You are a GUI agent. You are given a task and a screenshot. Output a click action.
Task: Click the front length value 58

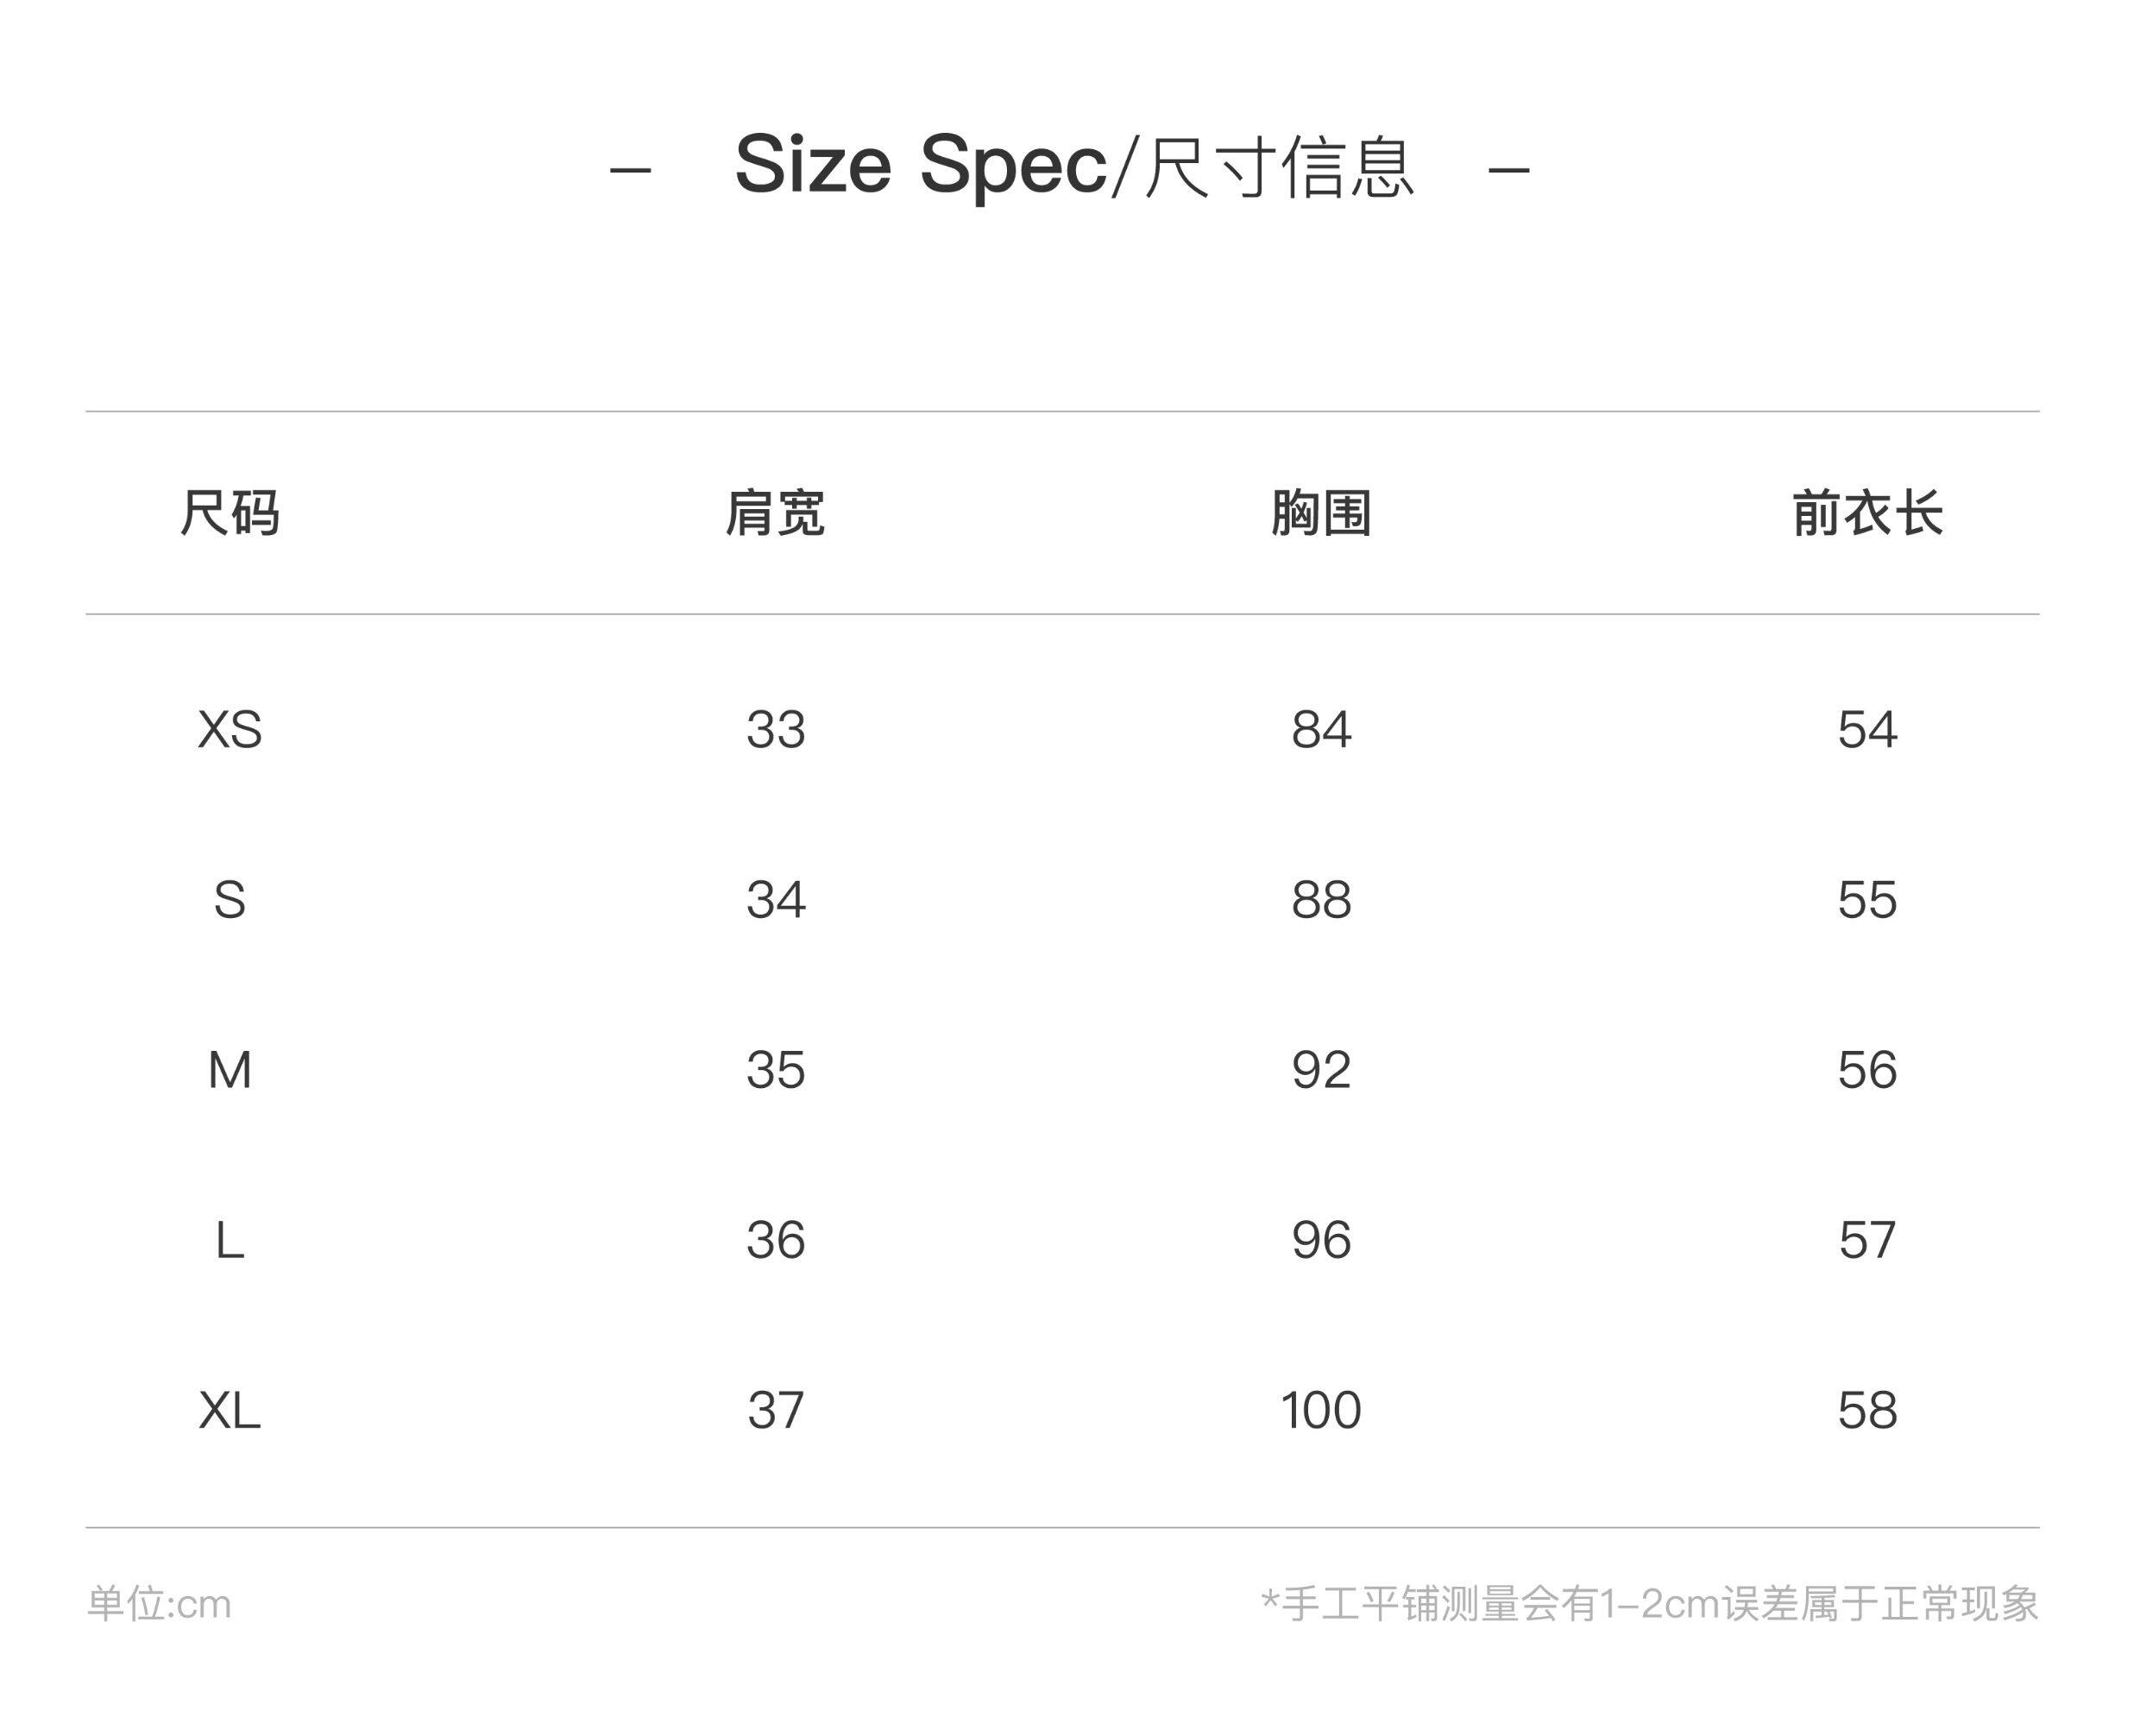1867,1411
